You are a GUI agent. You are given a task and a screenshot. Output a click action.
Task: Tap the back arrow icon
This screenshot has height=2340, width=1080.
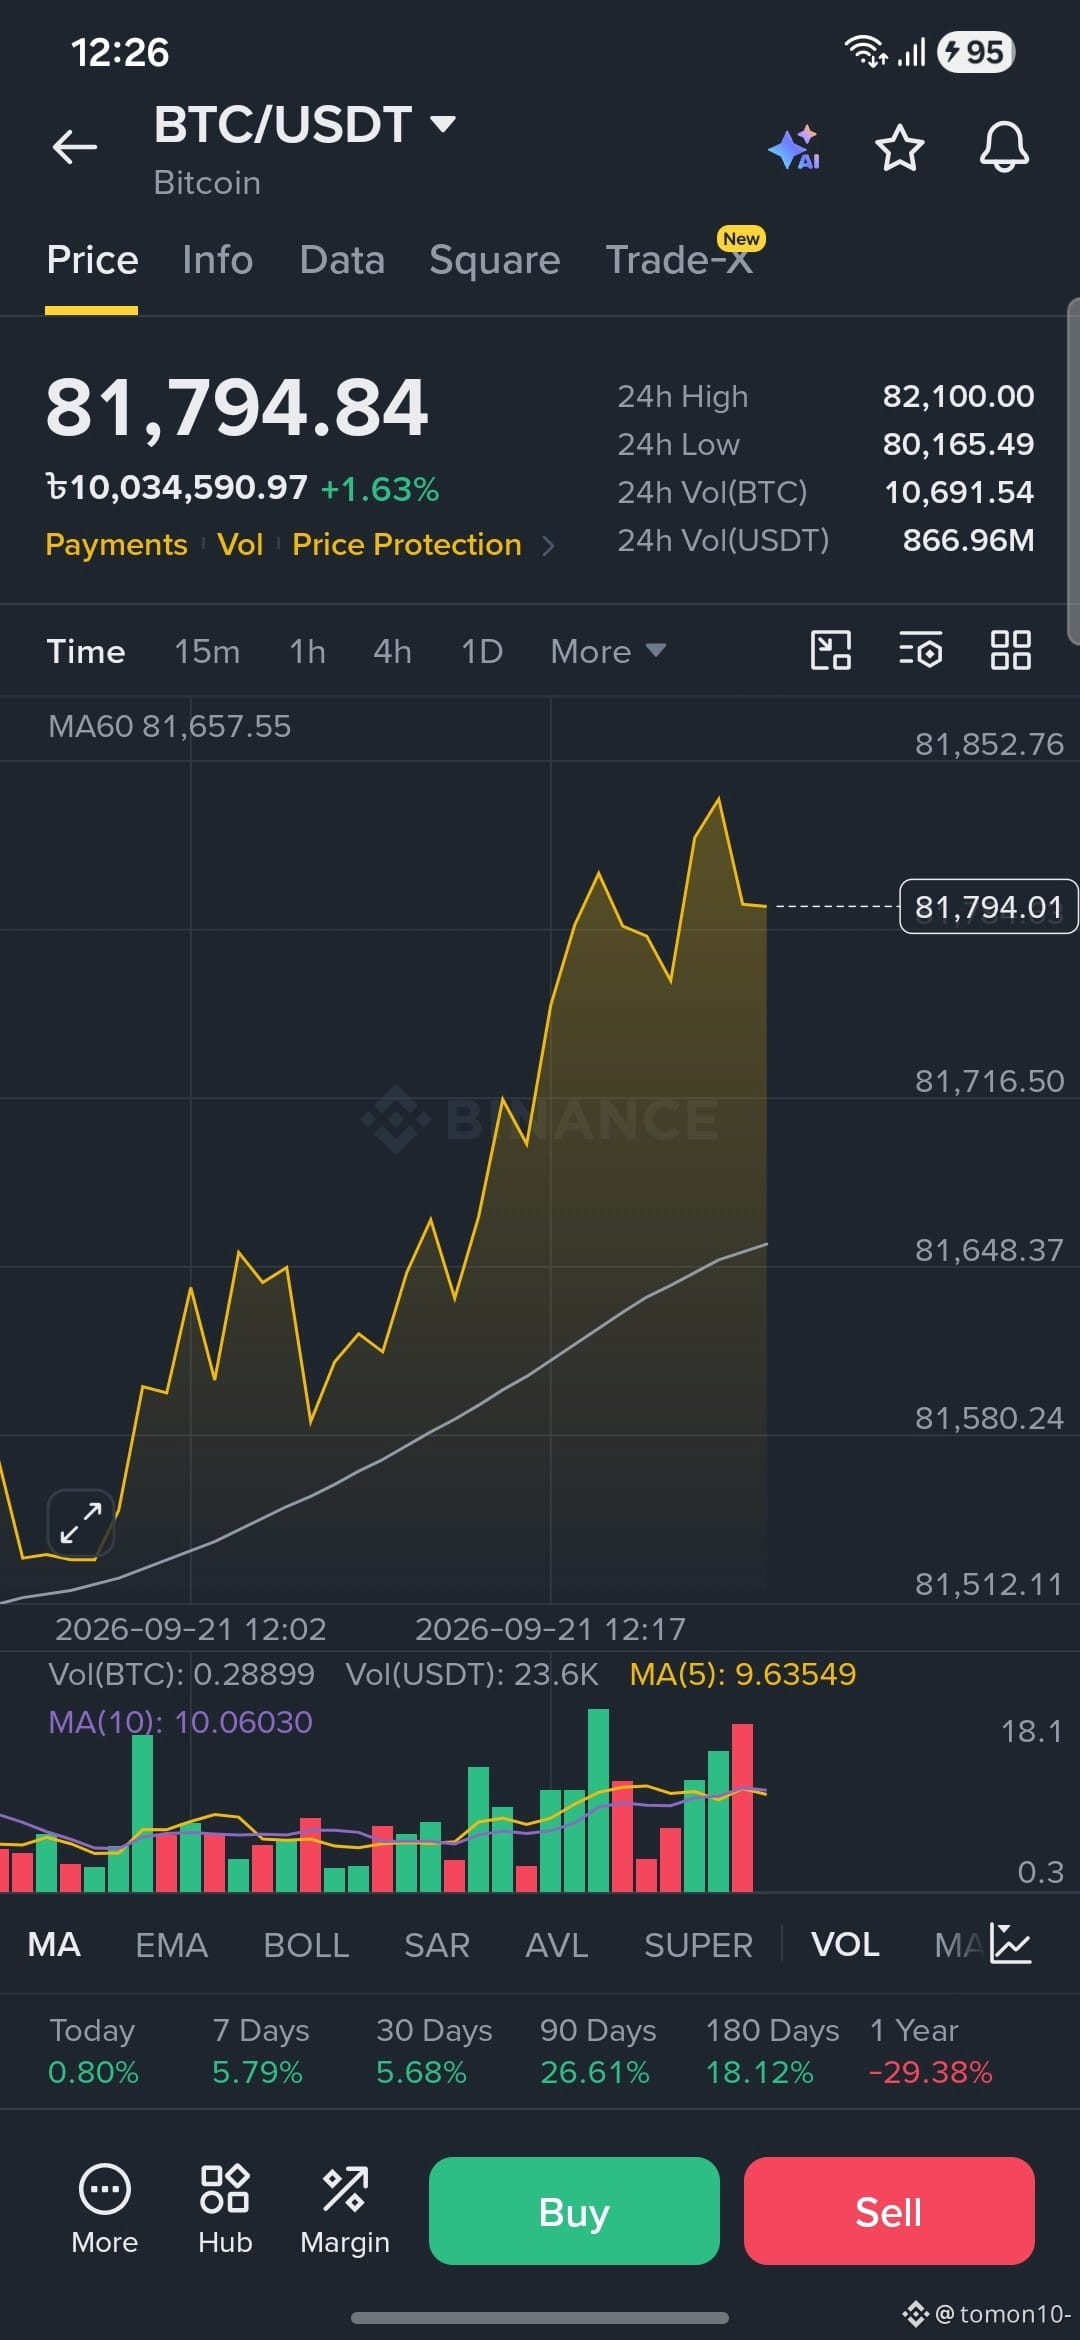pyautogui.click(x=75, y=147)
